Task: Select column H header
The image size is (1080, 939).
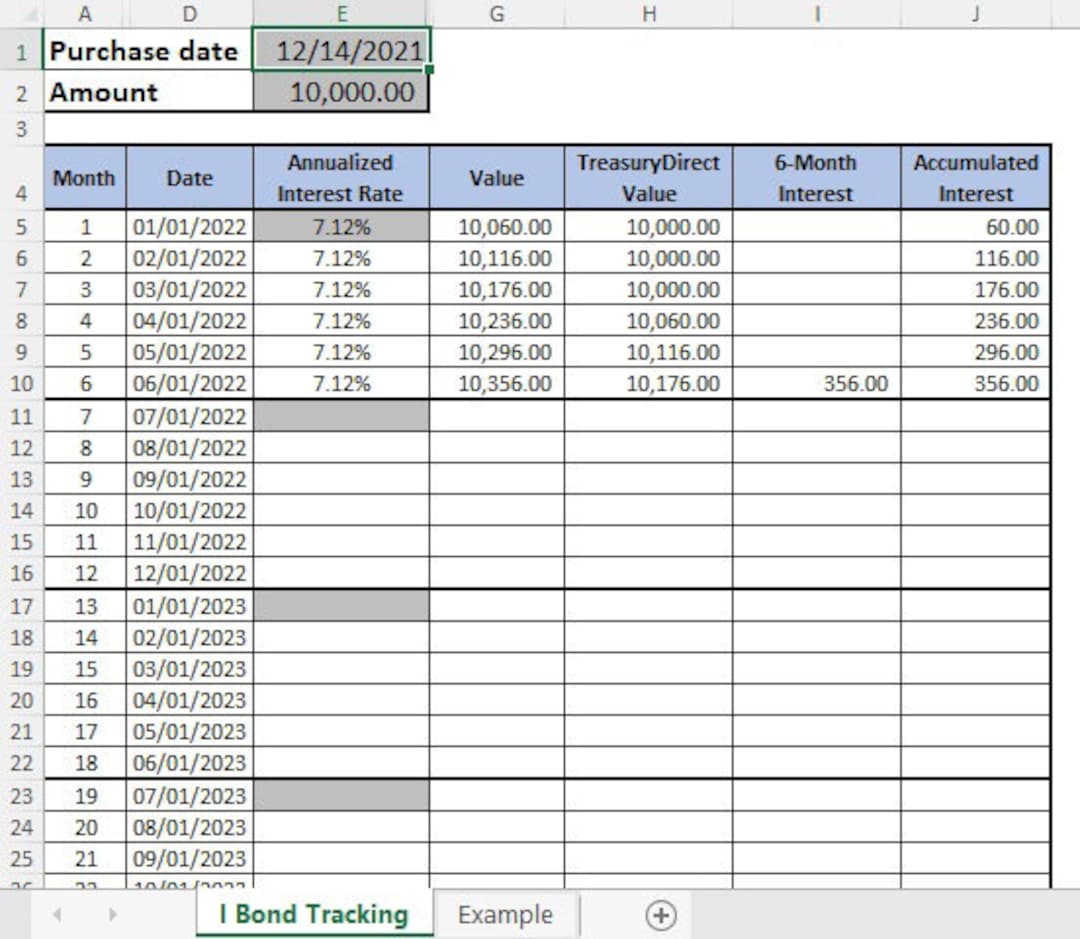Action: 650,13
